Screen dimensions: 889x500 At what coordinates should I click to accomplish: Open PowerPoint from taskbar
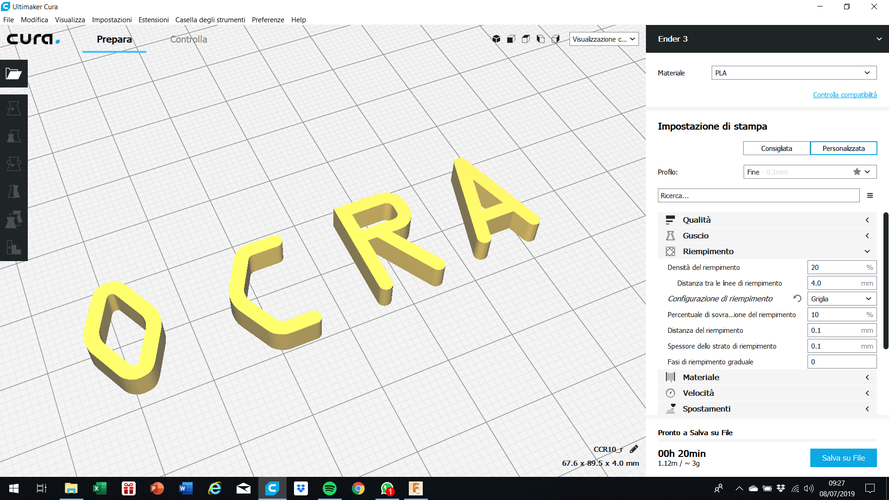[157, 488]
